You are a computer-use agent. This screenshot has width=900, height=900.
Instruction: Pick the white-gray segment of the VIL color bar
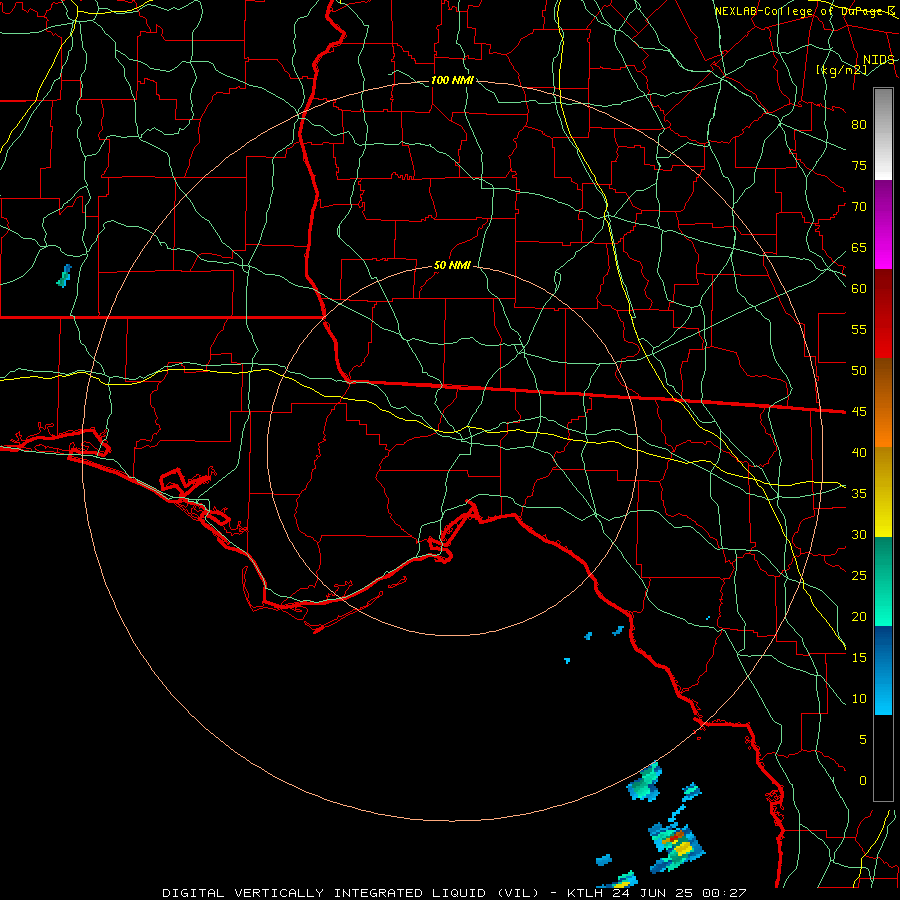pos(883,134)
